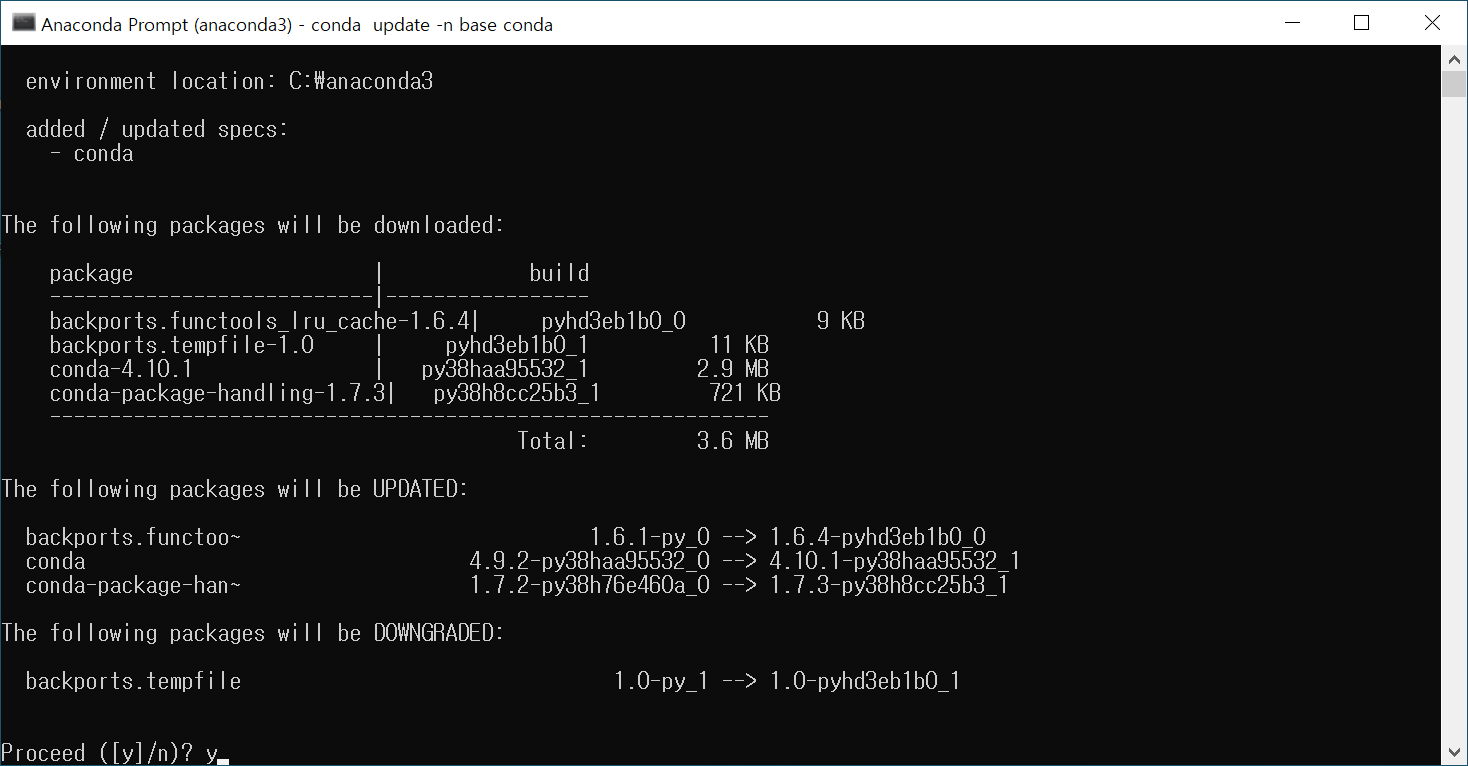The height and width of the screenshot is (766, 1468).
Task: Click the '1.7.2-py38h76e460a_0' old version
Action: tap(590, 585)
